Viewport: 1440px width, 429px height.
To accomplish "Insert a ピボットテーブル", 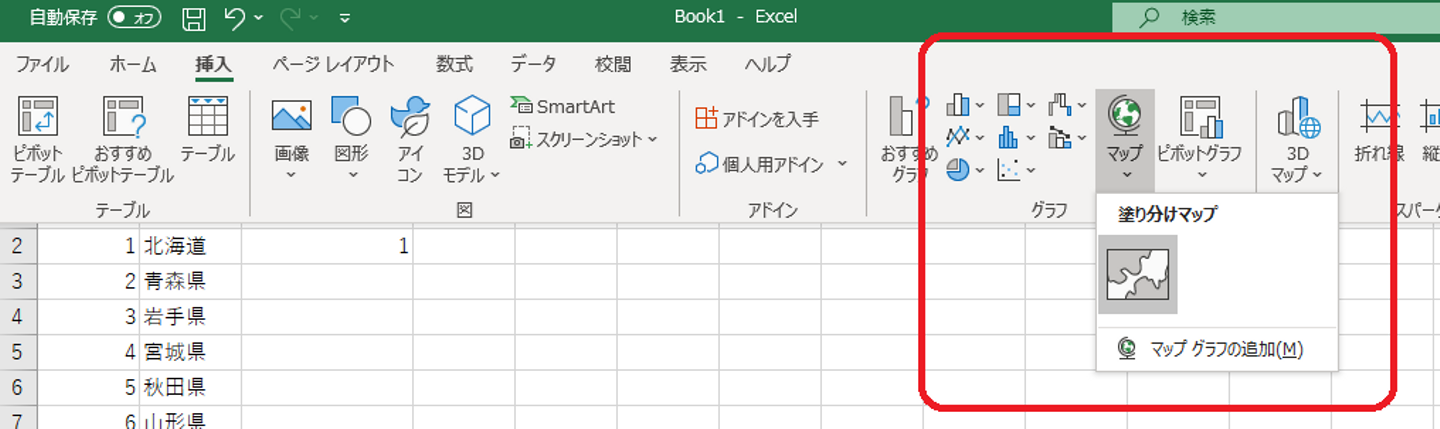I will 38,139.
